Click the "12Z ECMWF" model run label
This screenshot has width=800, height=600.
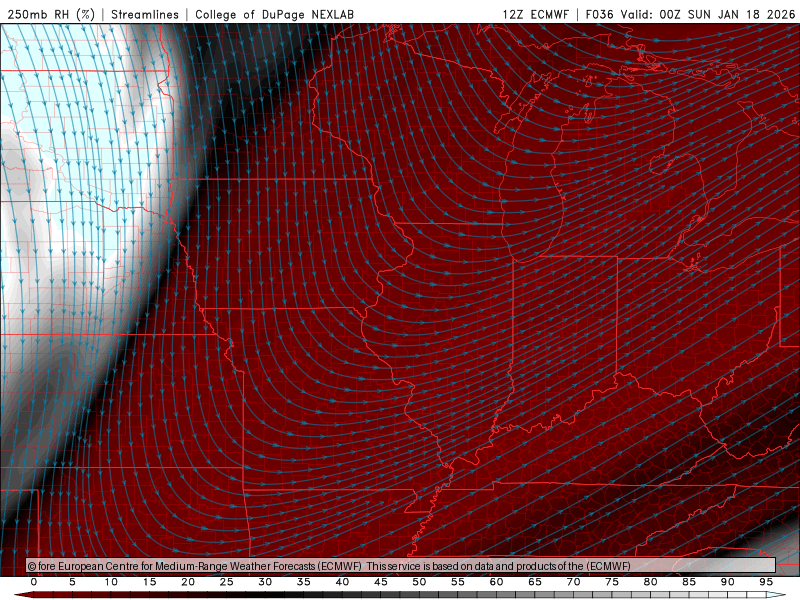point(535,14)
